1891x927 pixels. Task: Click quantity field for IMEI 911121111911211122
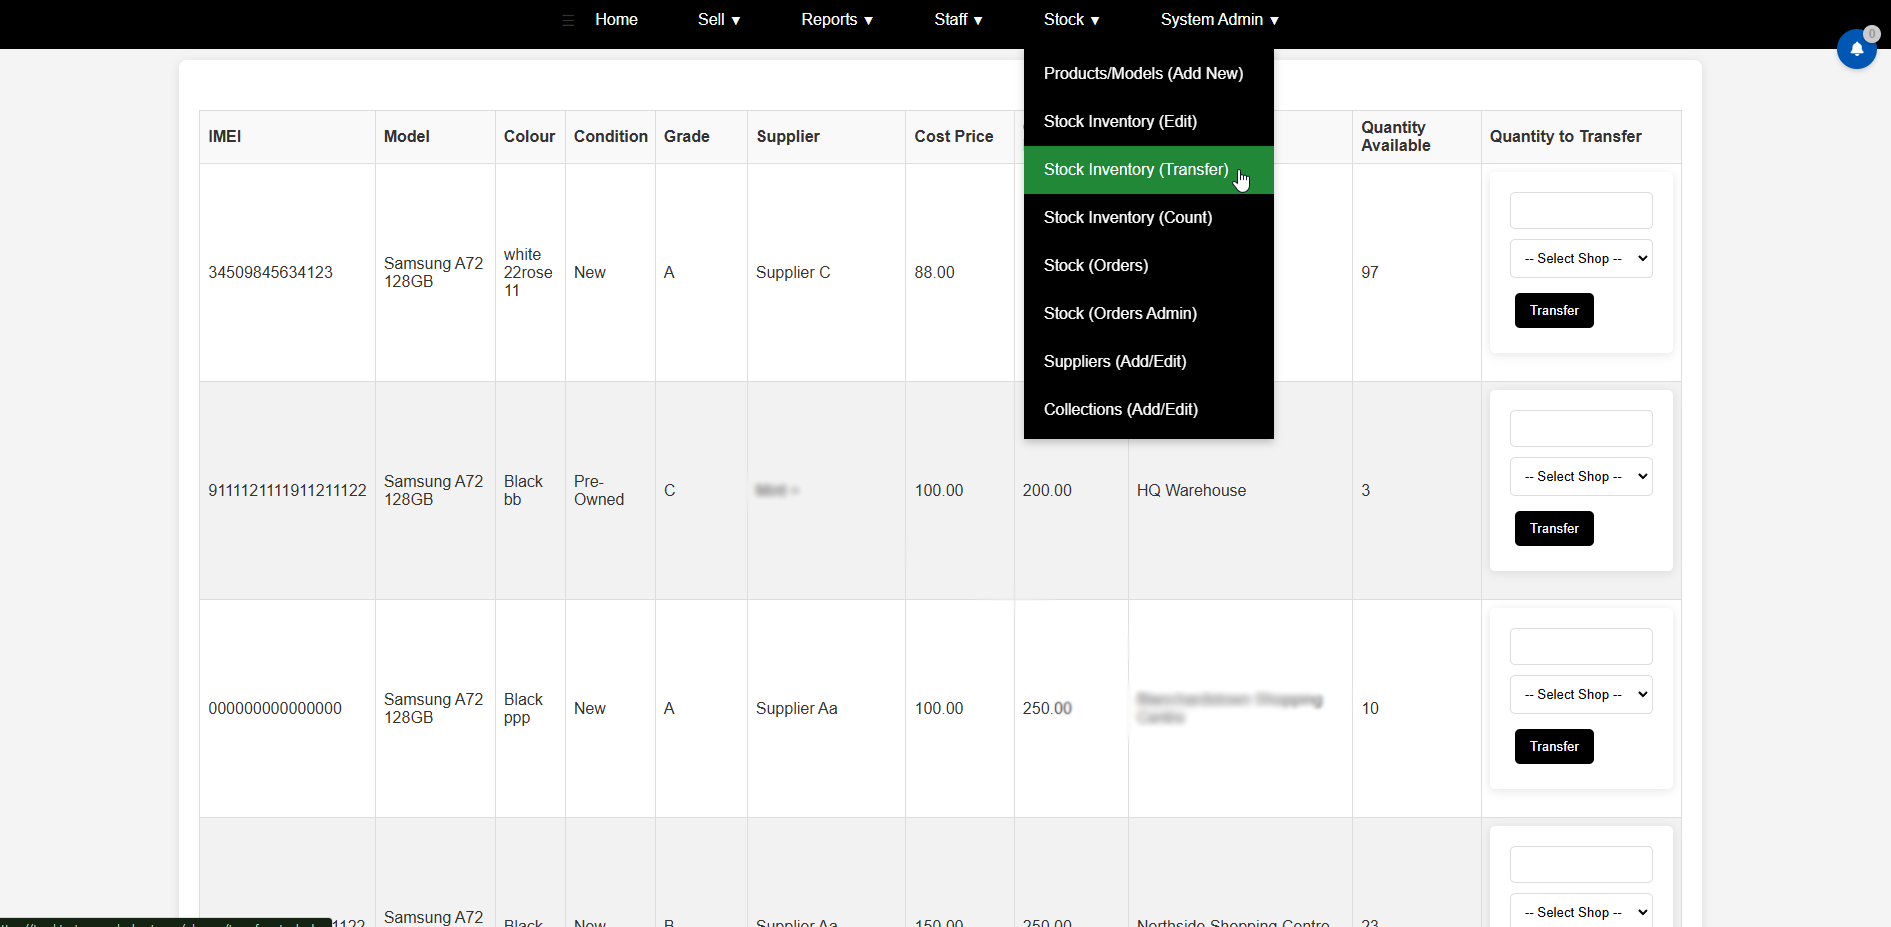click(1581, 429)
